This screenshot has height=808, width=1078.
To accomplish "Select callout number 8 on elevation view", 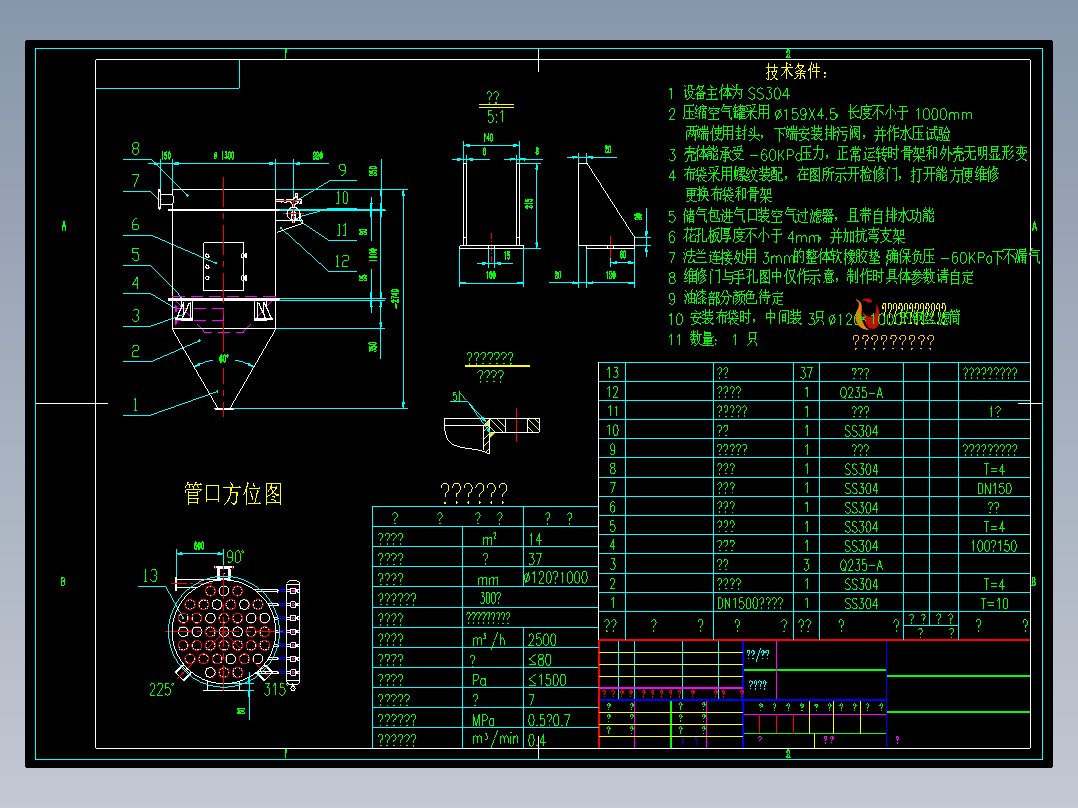I will [x=135, y=149].
